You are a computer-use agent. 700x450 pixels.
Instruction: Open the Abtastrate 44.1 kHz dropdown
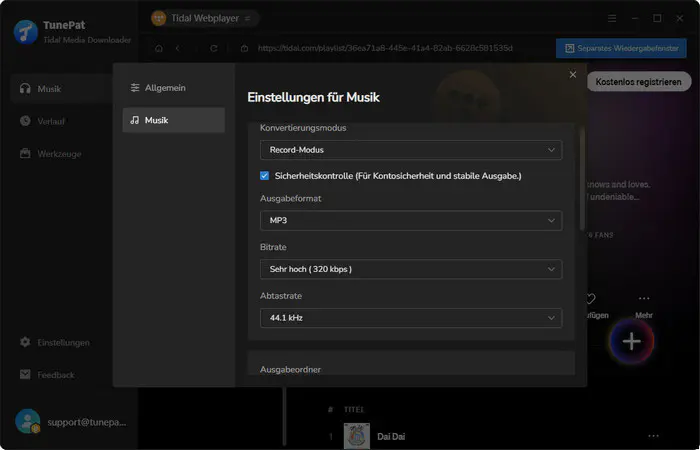[x=411, y=318]
